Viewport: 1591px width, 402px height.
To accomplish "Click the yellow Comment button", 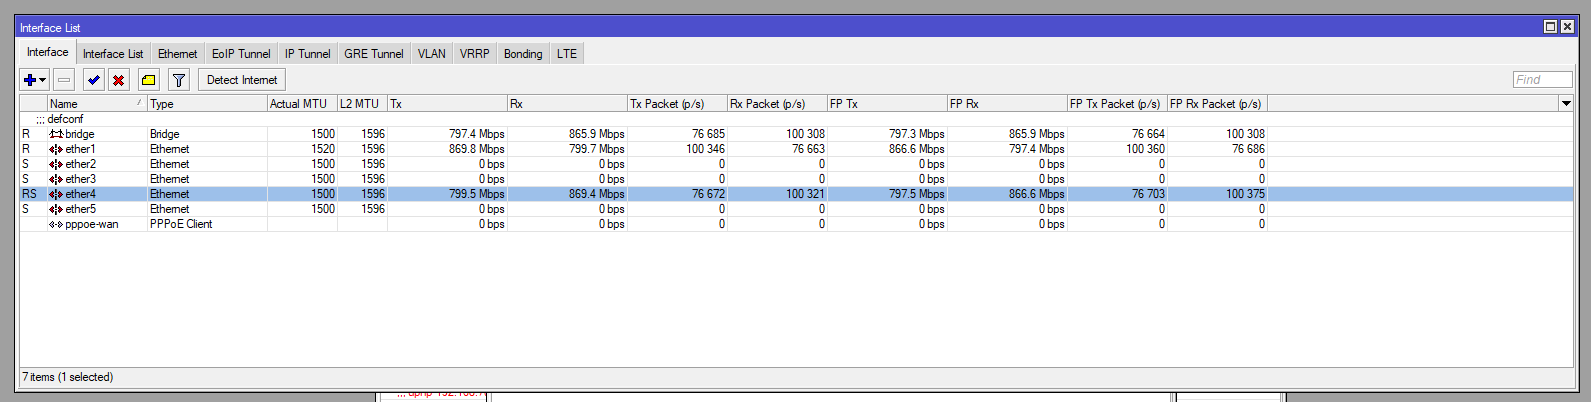I will (149, 80).
